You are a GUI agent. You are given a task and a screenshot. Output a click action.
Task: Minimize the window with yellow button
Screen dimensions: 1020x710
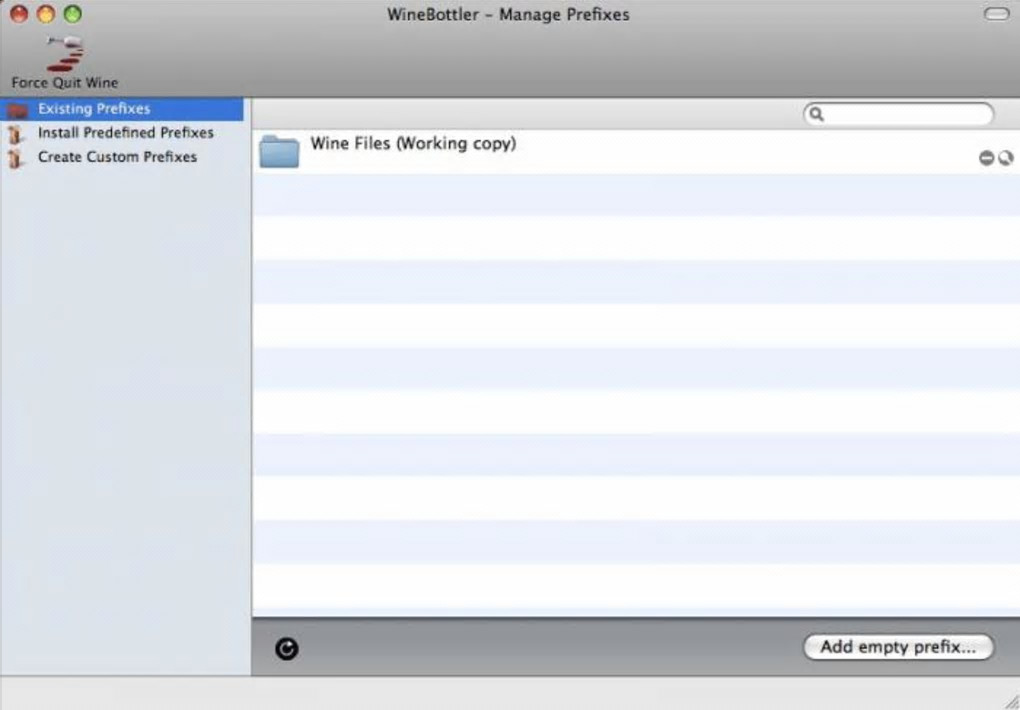point(46,14)
